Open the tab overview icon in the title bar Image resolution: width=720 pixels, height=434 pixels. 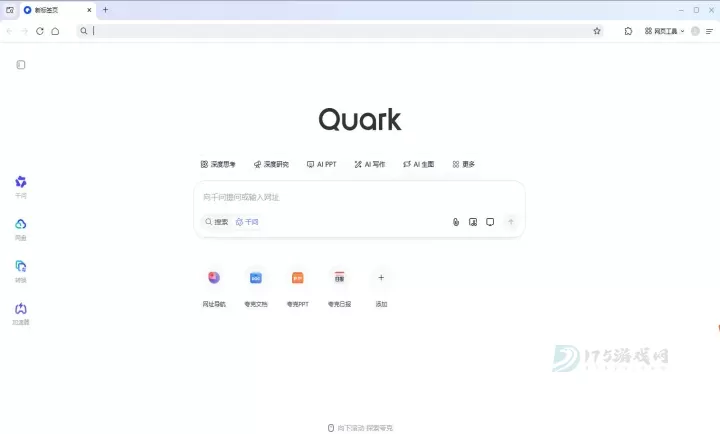[x=10, y=10]
